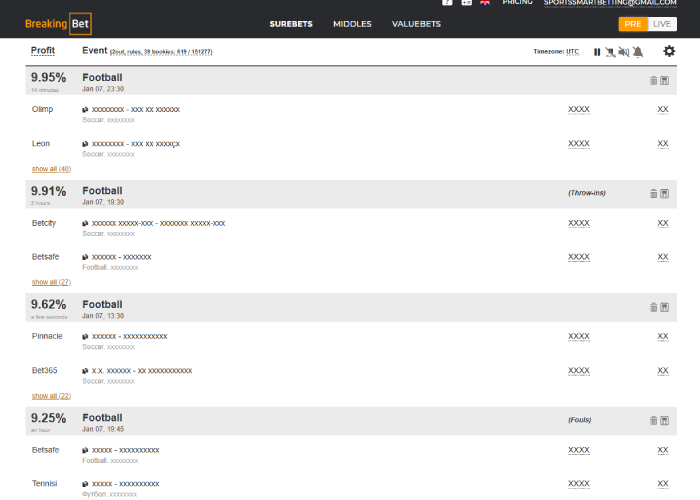Open the SUREBETS tab
700x500 pixels.
(291, 24)
